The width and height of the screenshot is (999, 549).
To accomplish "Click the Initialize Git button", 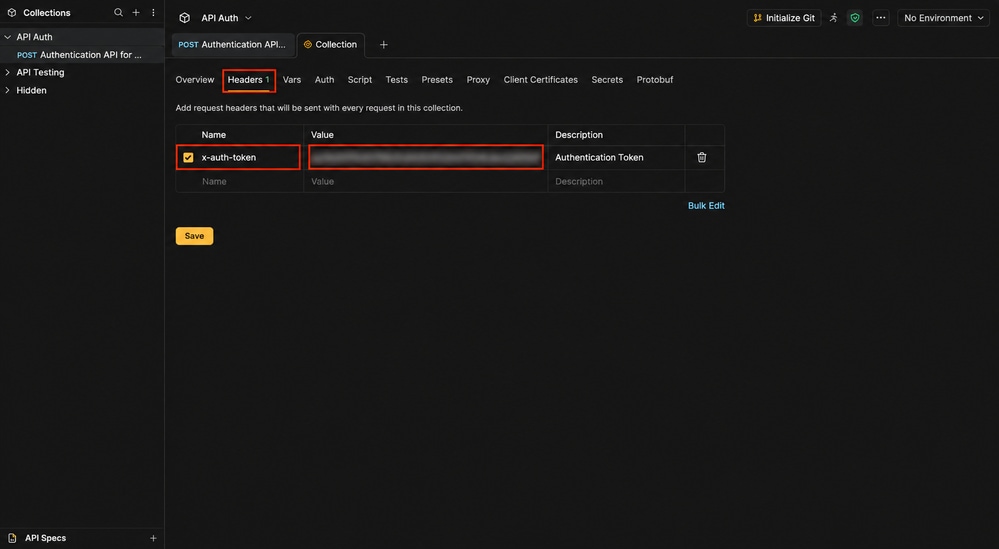I will [784, 18].
